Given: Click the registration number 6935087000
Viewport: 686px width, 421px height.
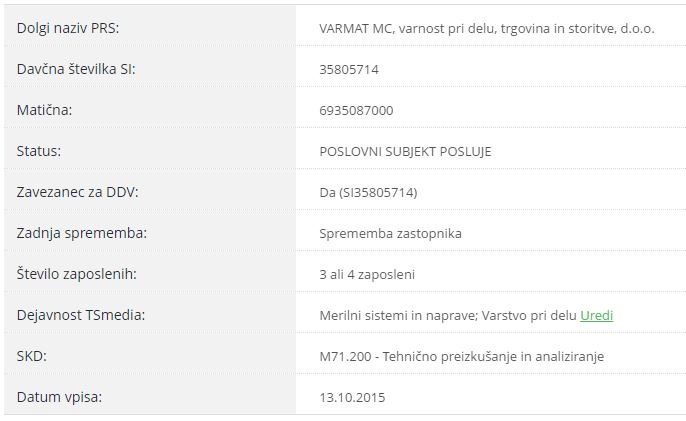Looking at the screenshot, I should click(355, 110).
